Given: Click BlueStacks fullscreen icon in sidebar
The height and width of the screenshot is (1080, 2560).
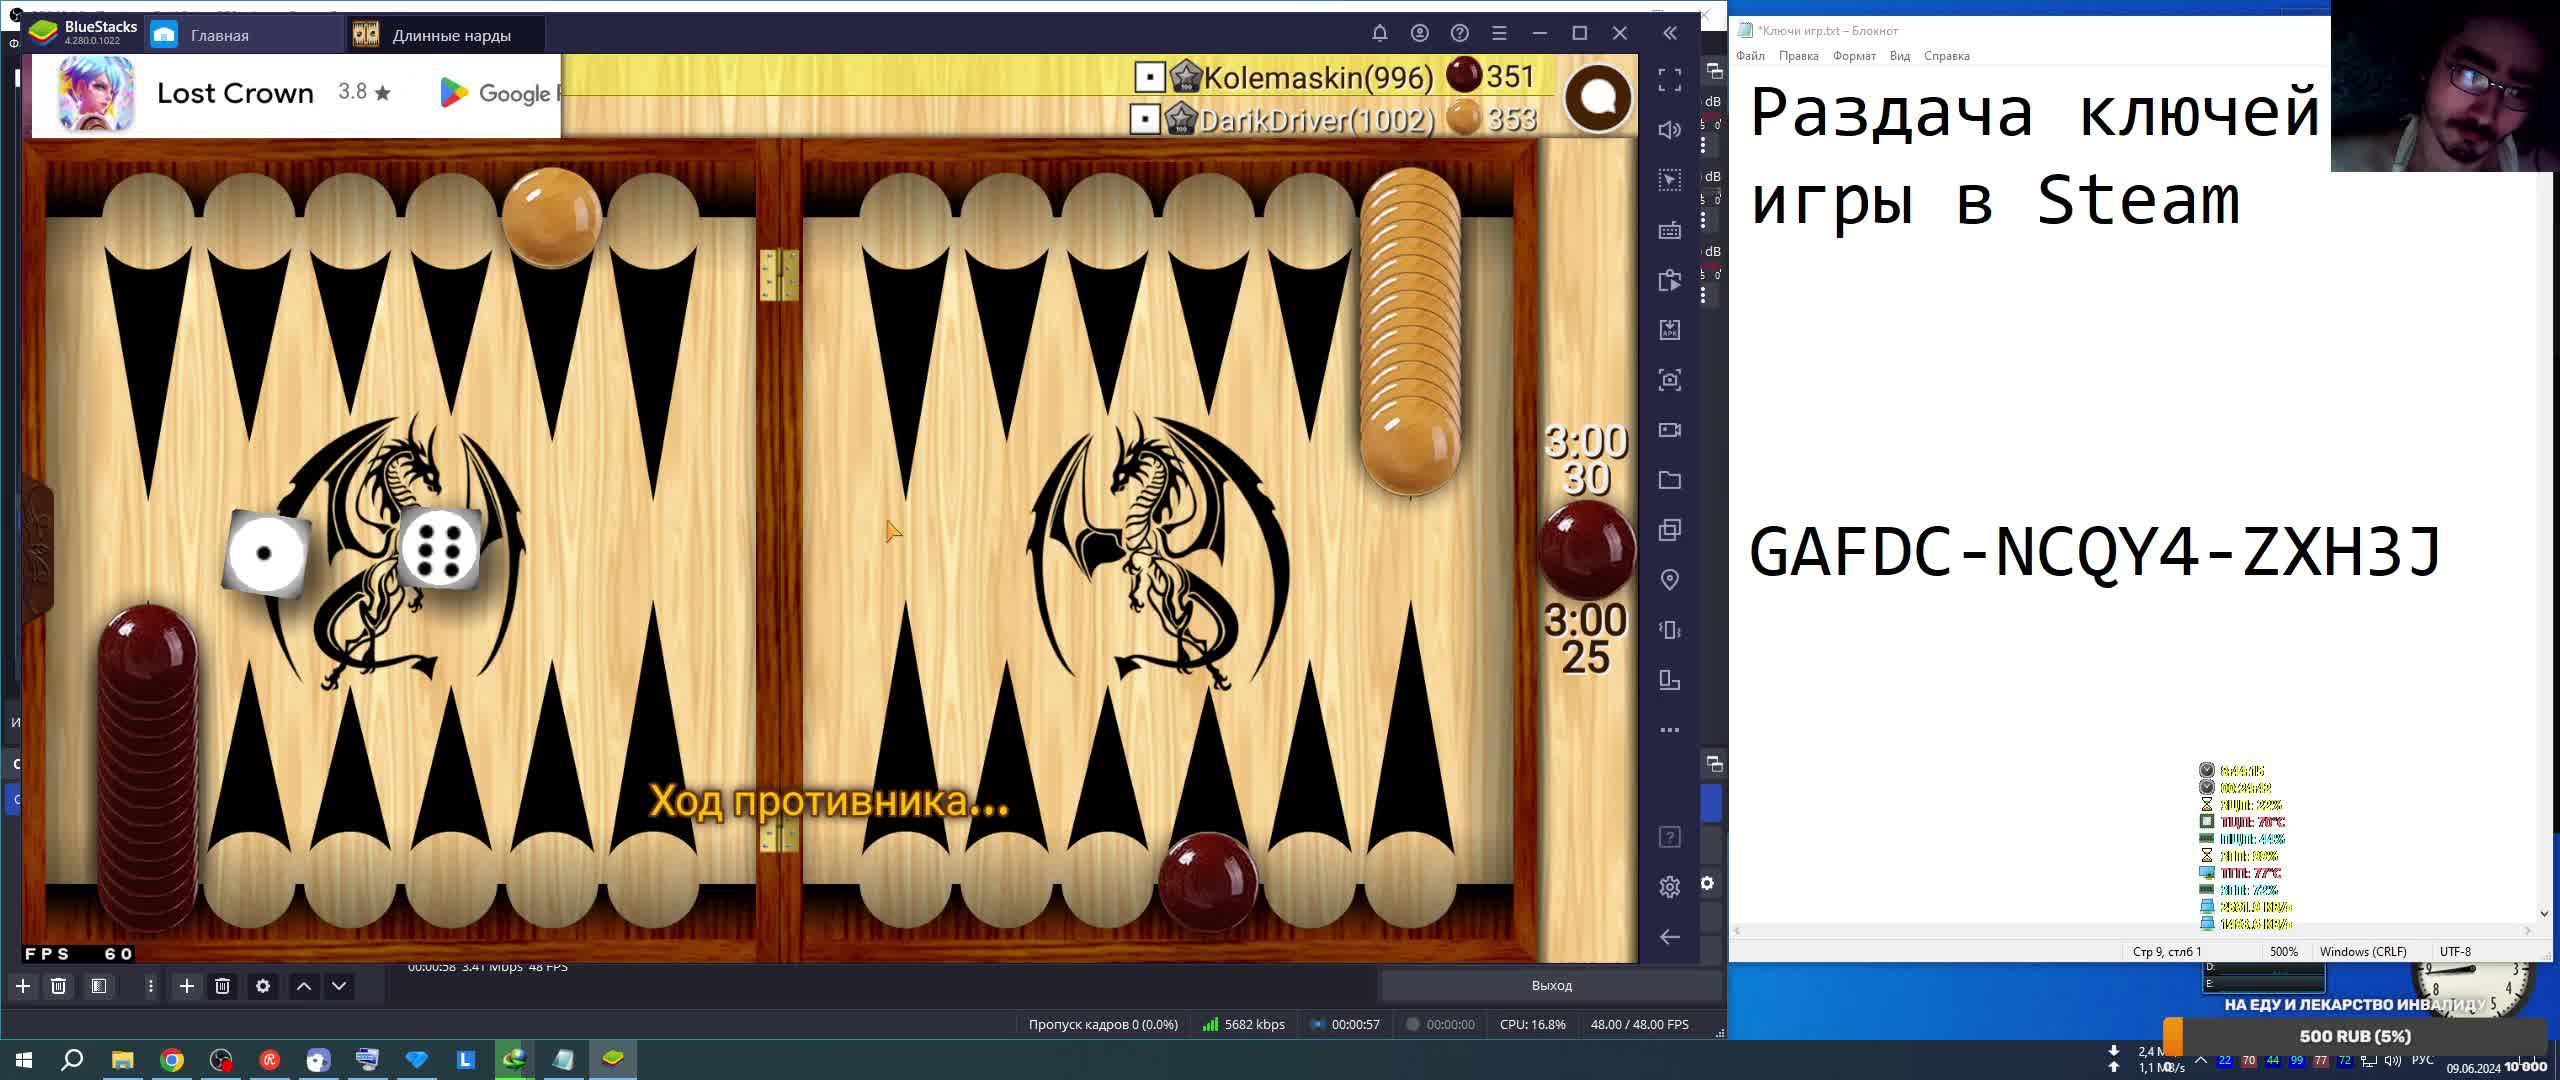Looking at the screenshot, I should 1669,80.
